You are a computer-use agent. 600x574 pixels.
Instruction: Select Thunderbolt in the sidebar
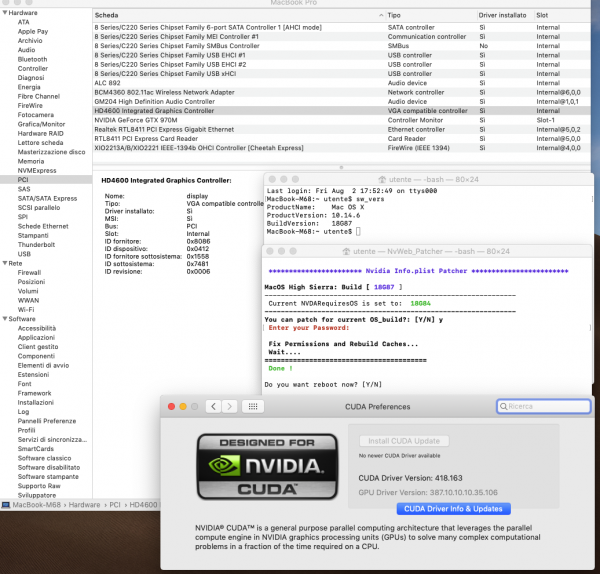pos(36,245)
